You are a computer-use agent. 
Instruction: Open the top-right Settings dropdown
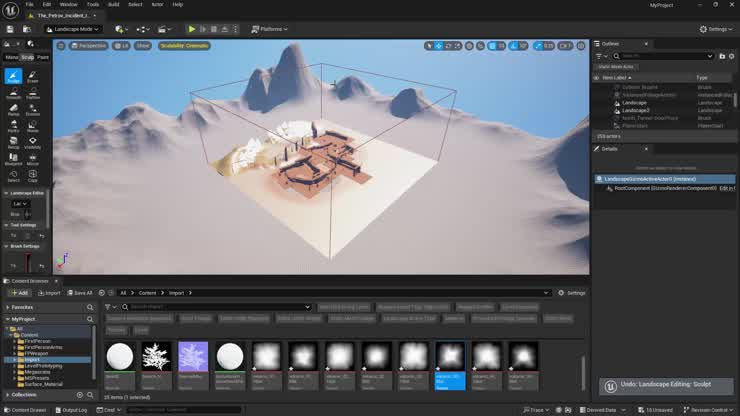click(716, 29)
